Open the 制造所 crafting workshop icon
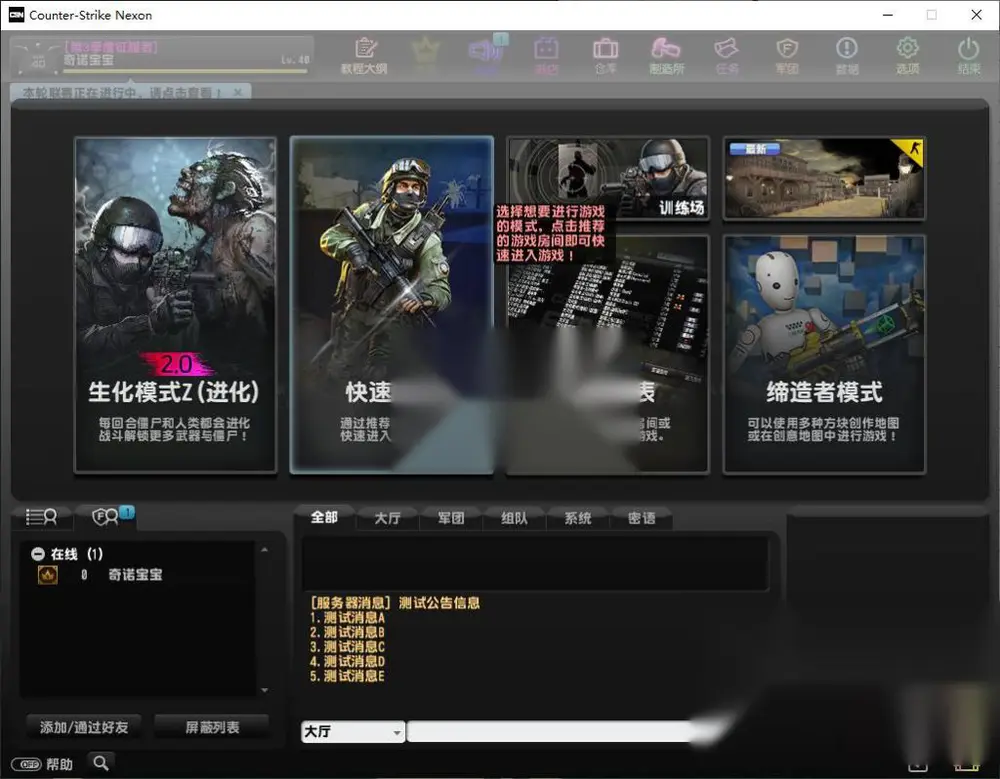Screen dimensions: 1000x779 click(x=666, y=56)
